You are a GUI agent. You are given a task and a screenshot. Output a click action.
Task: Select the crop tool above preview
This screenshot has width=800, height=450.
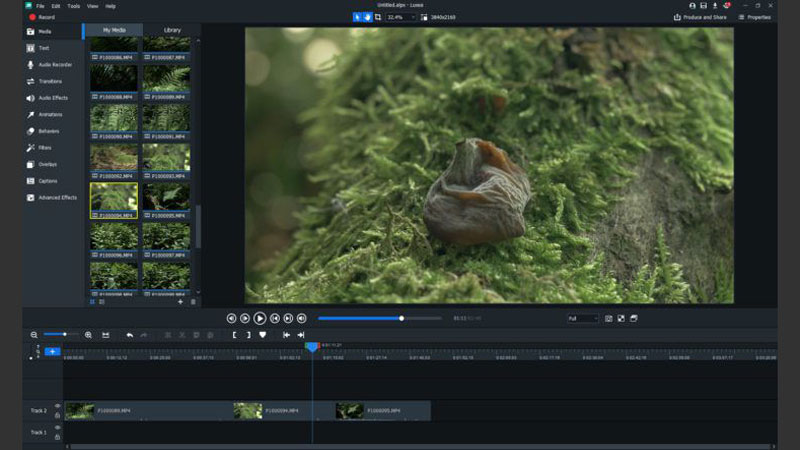377,17
